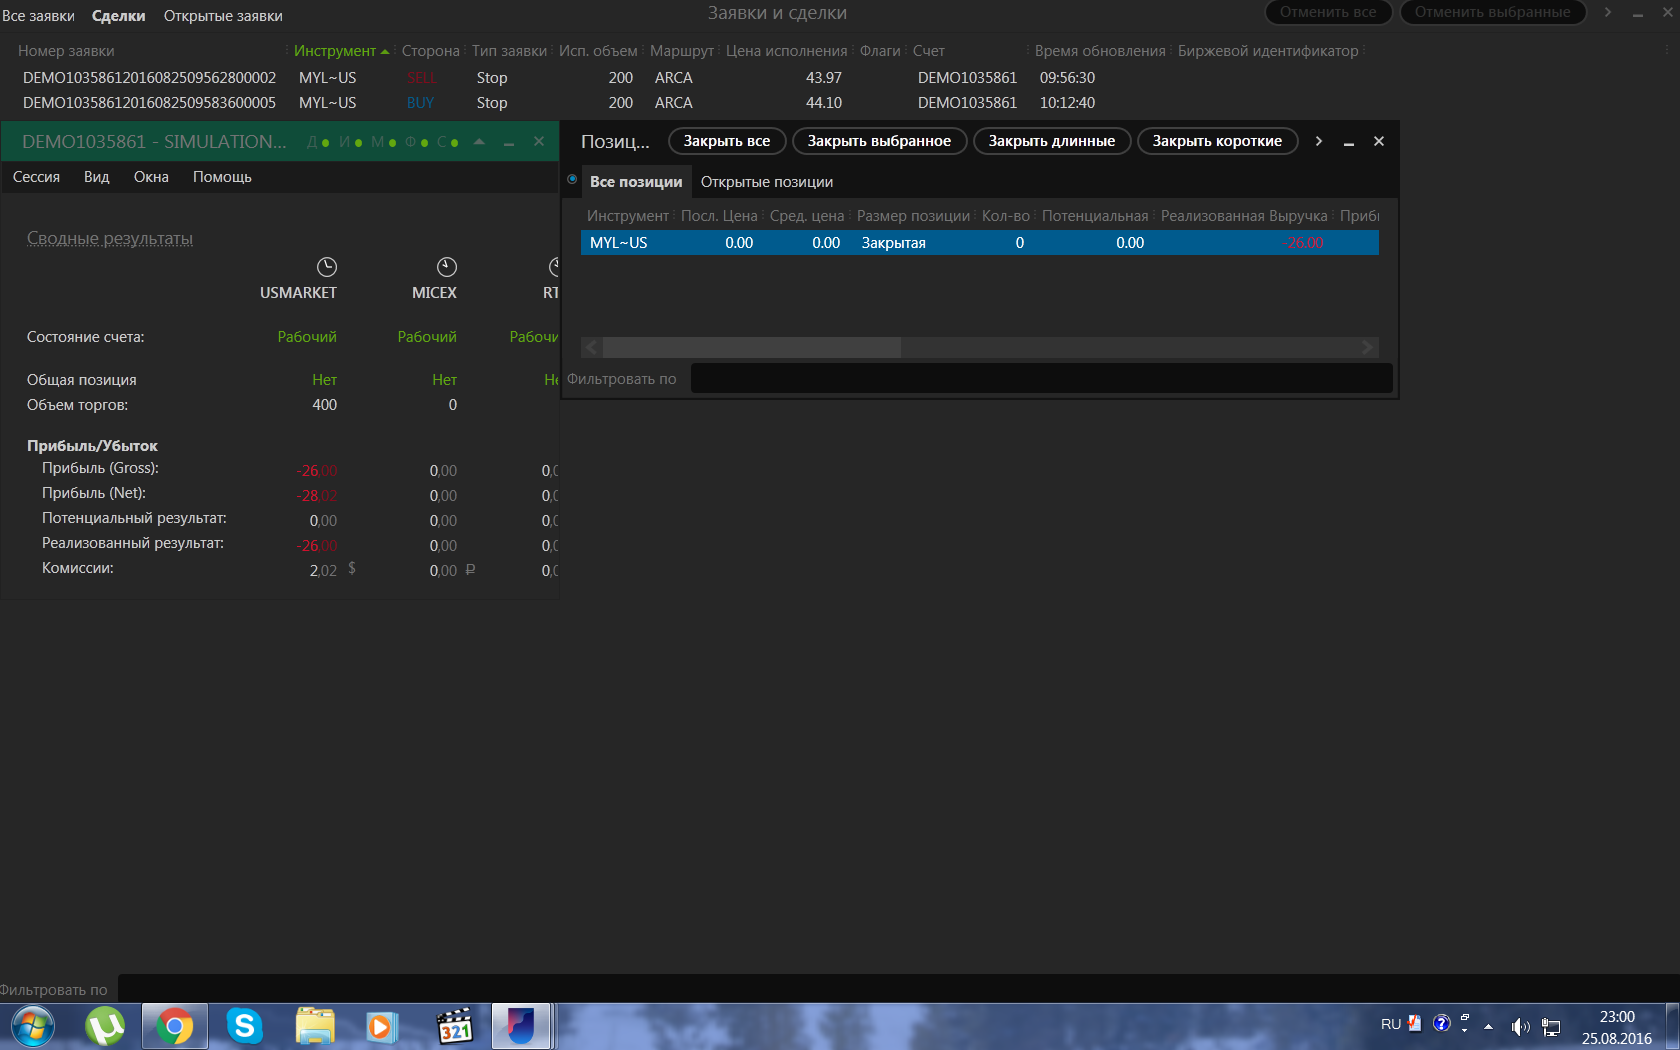Click the Закрыть все button
This screenshot has height=1050, width=1680.
click(727, 141)
